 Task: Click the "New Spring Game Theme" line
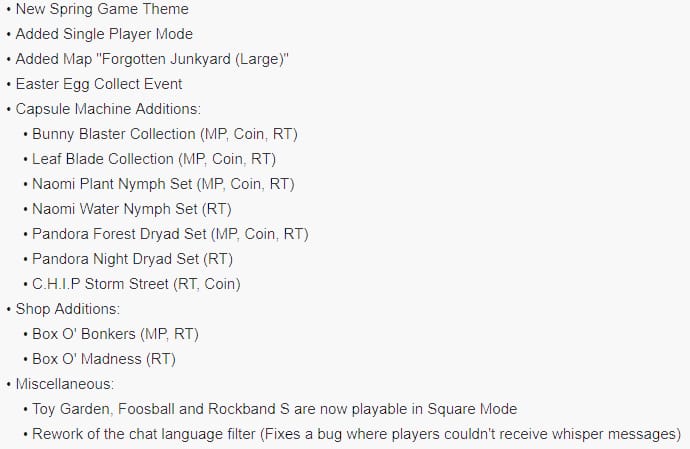pos(102,9)
